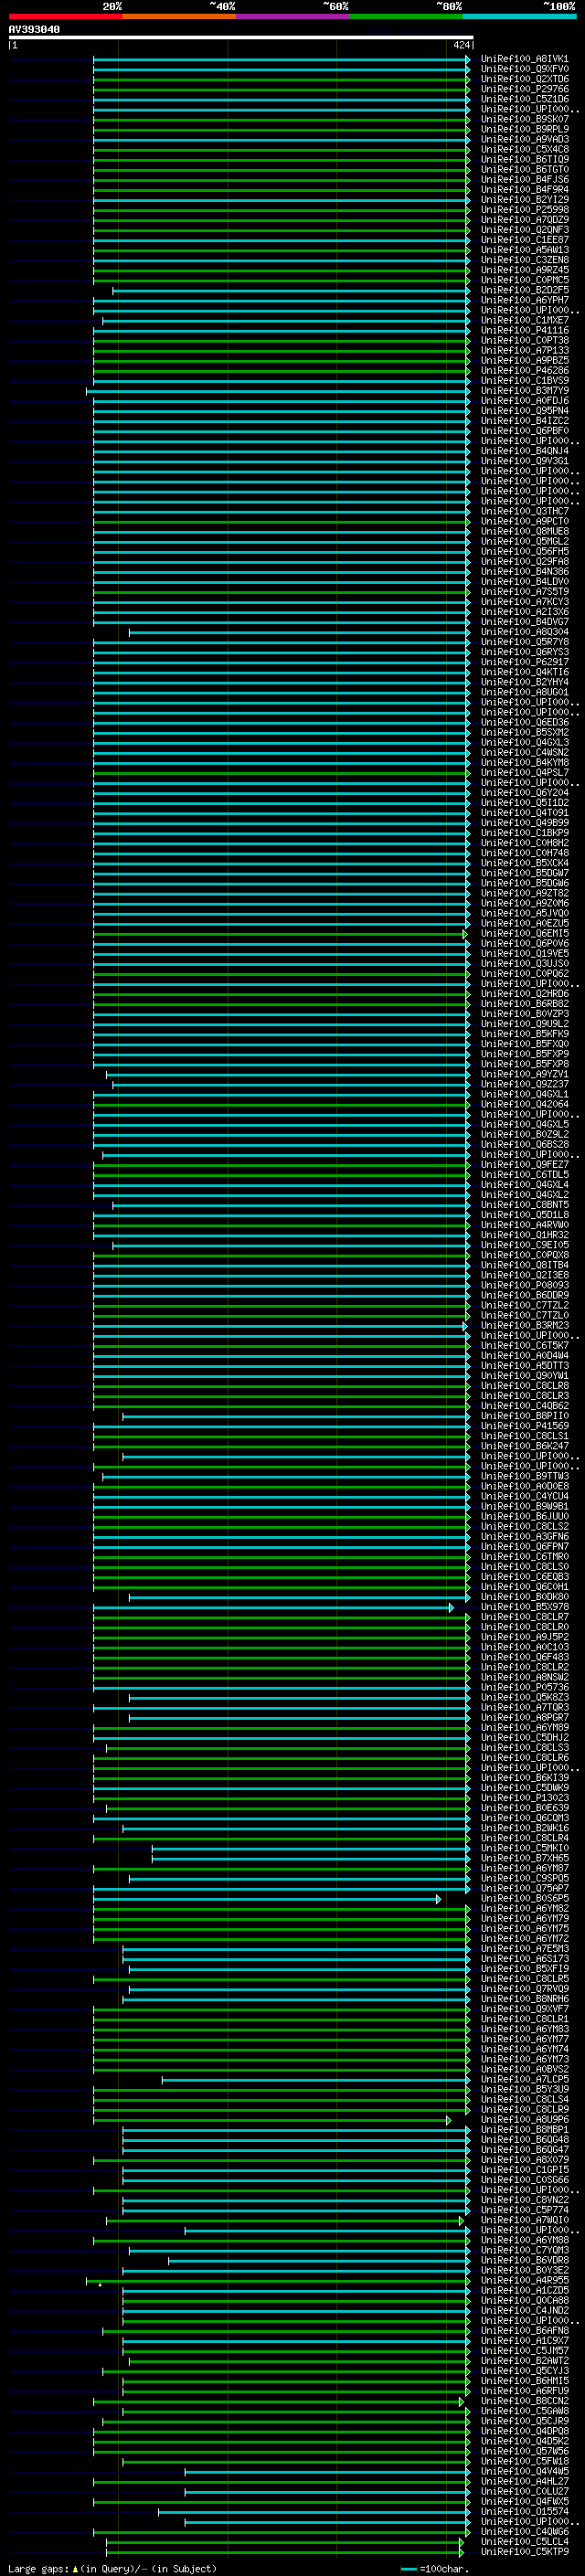Select hit label UniRef100_A6YPH7
Viewport: 585px width, 2576px height.
click(524, 301)
